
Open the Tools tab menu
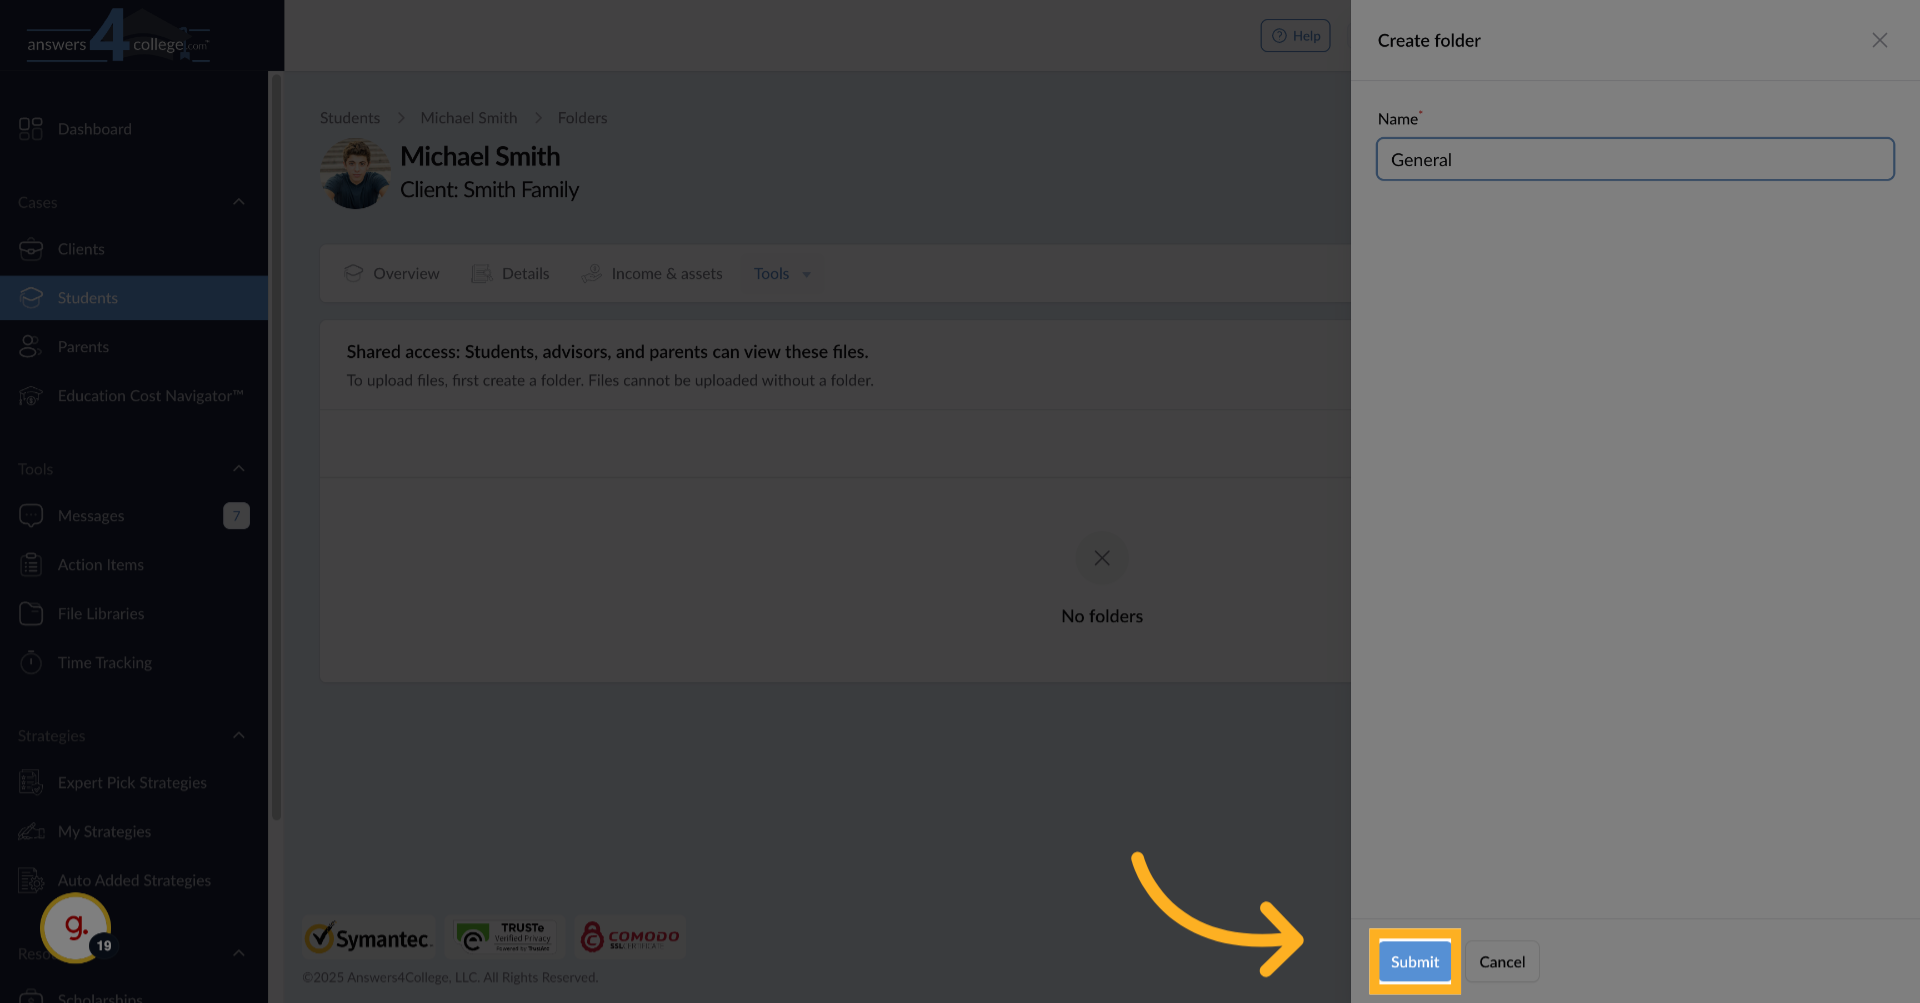click(x=782, y=274)
